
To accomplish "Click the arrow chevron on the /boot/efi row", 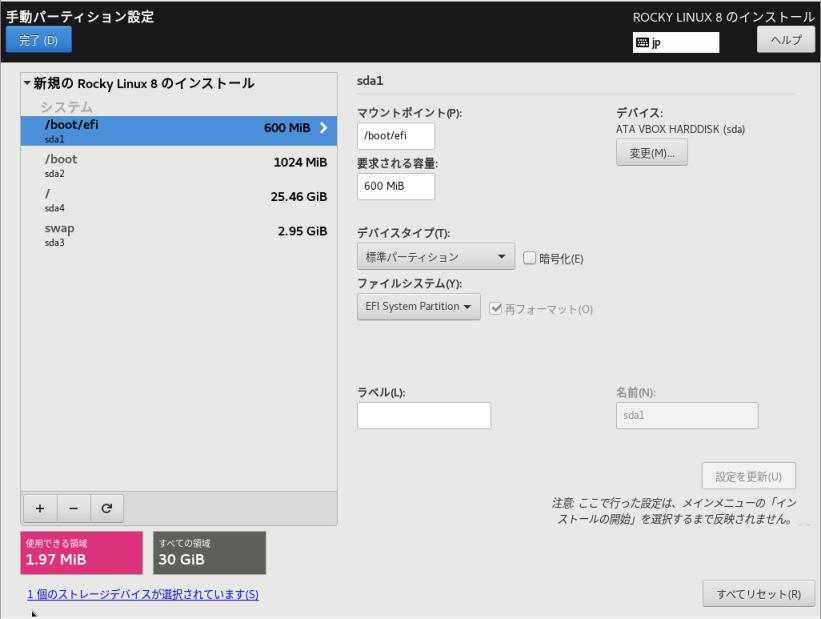I will coord(323,128).
